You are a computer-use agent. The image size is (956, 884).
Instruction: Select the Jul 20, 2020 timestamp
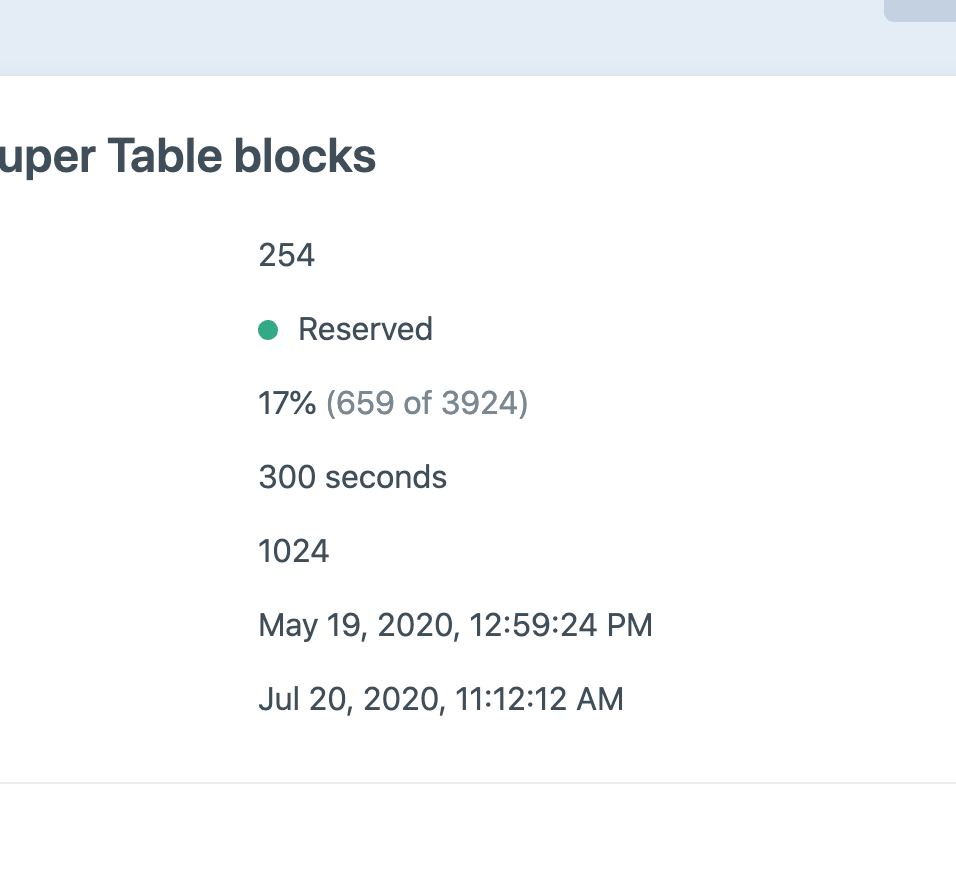[x=440, y=699]
